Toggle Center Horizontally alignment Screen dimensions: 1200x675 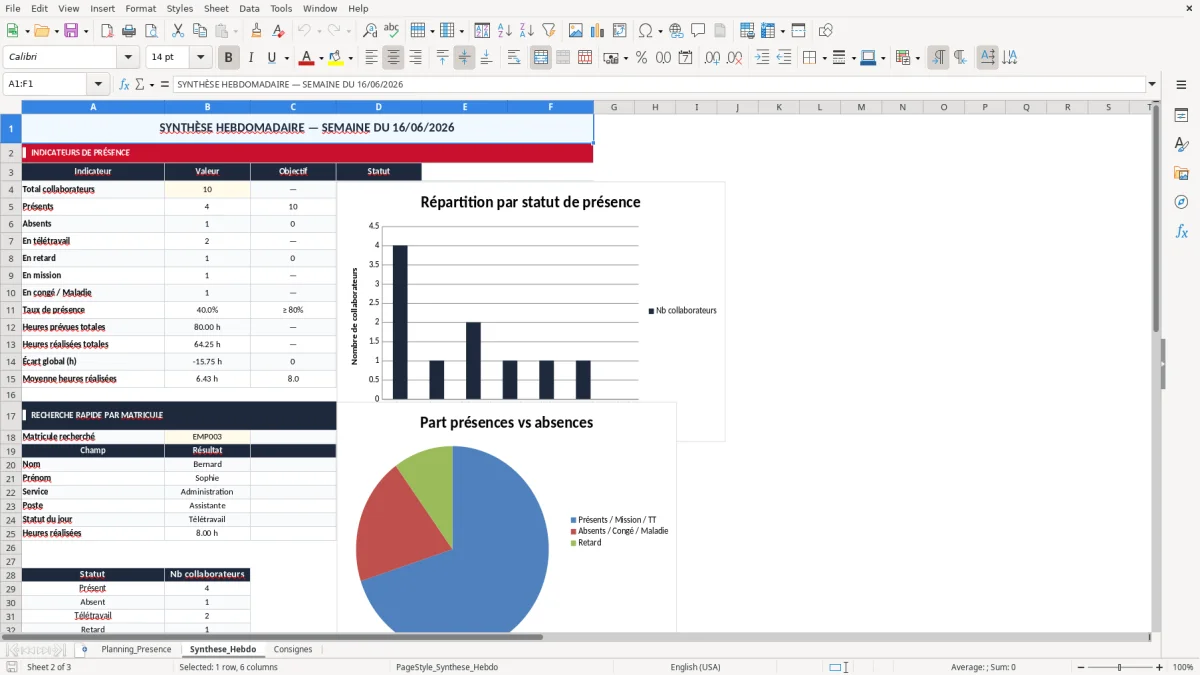point(393,58)
